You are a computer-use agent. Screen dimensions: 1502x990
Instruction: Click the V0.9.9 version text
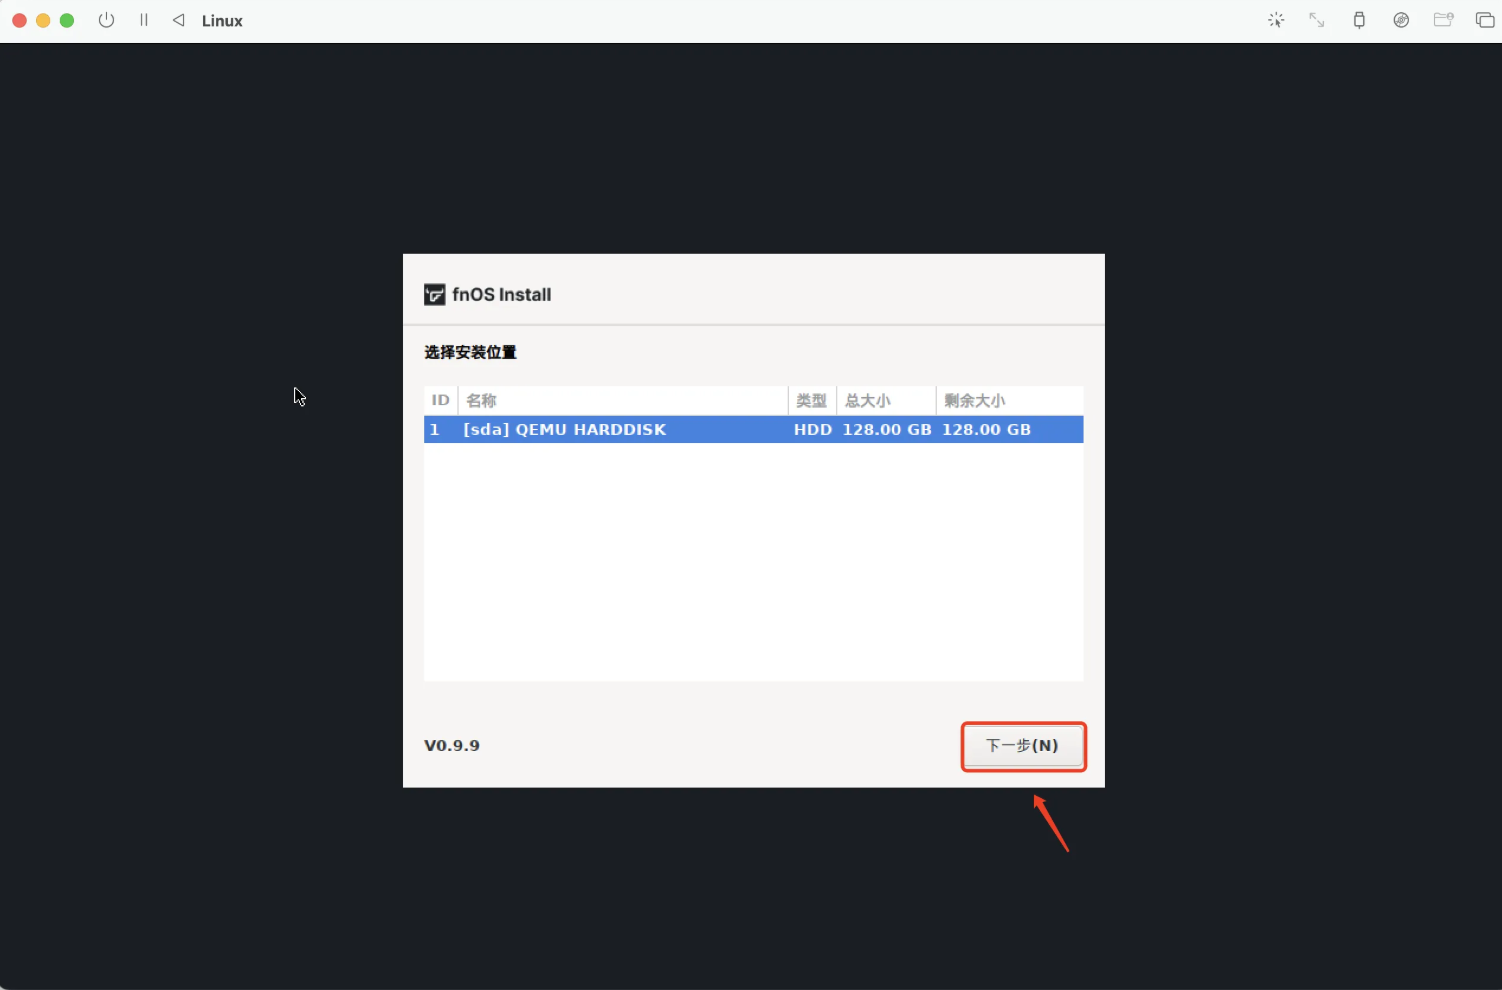point(452,745)
